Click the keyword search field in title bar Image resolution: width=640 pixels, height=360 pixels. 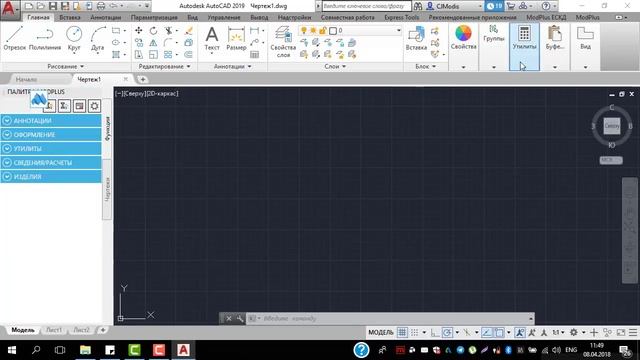[366, 6]
